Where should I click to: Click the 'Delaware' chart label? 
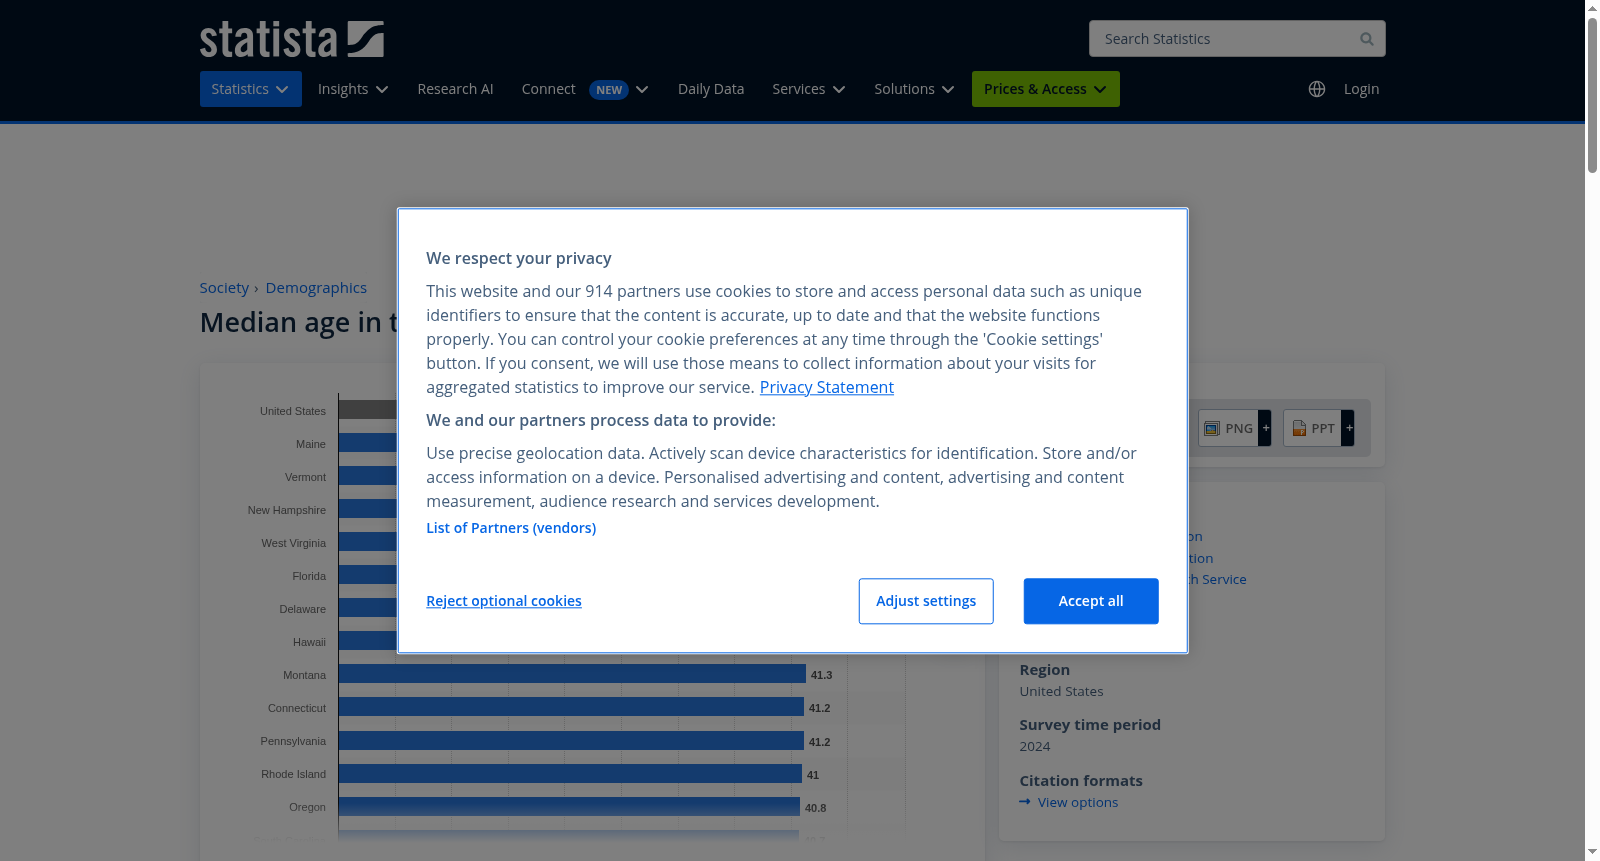(x=302, y=609)
